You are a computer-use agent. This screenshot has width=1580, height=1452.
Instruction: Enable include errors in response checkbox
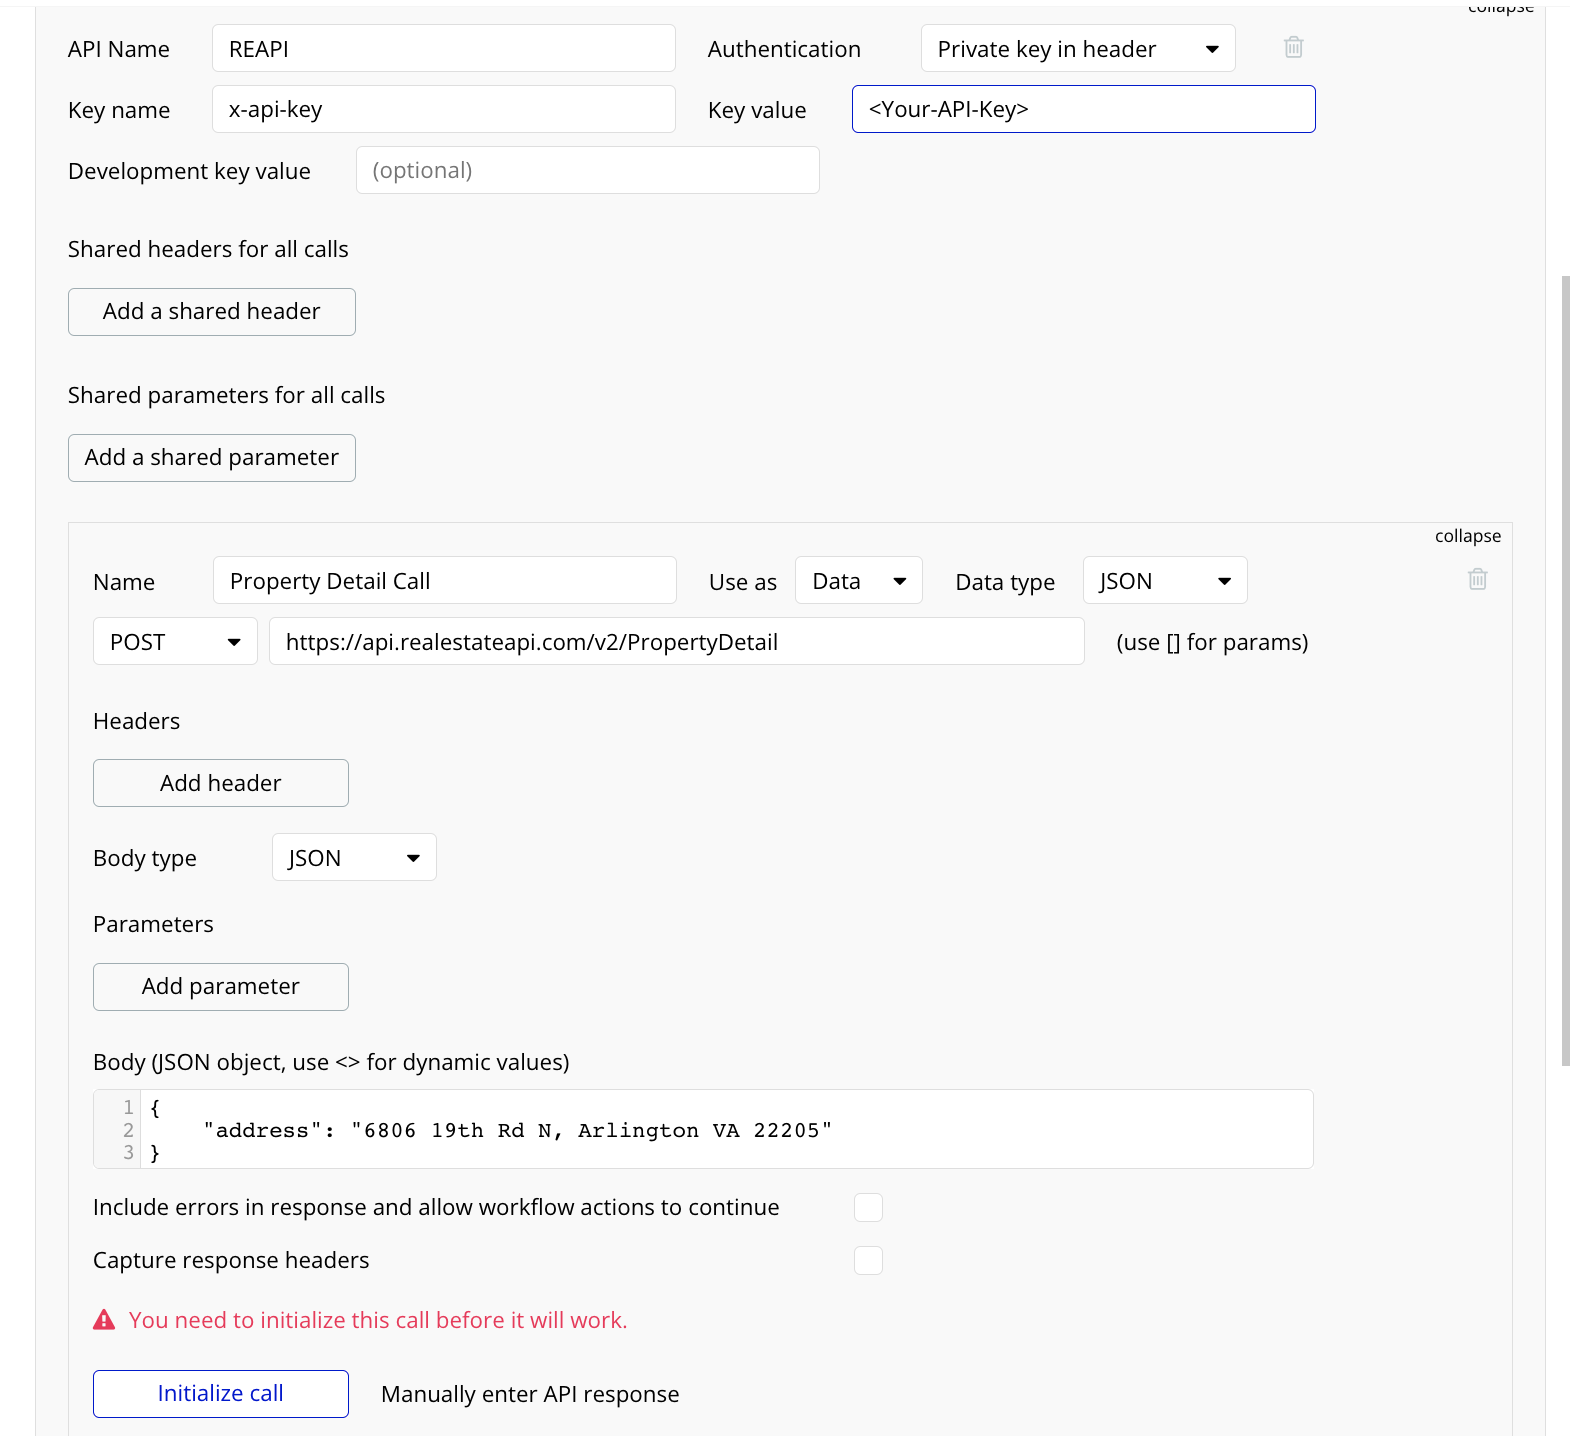pos(868,1207)
